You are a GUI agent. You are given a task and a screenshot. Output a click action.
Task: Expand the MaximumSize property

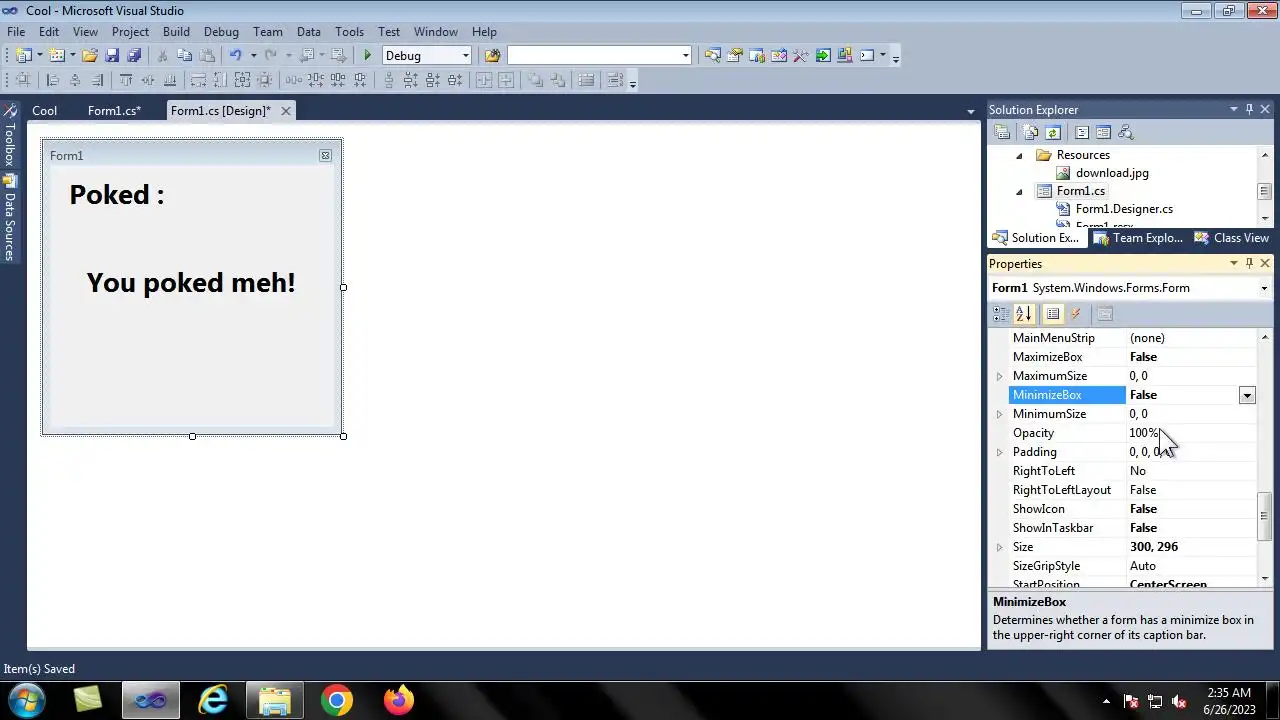999,376
